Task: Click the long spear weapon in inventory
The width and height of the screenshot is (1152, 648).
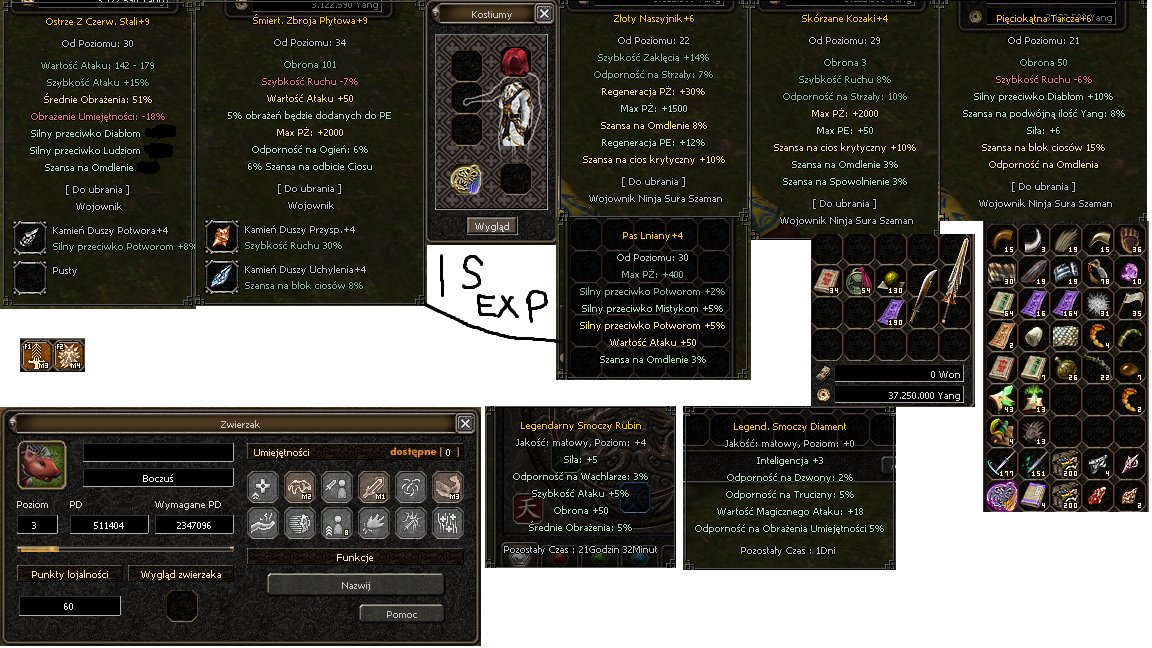Action: click(955, 282)
